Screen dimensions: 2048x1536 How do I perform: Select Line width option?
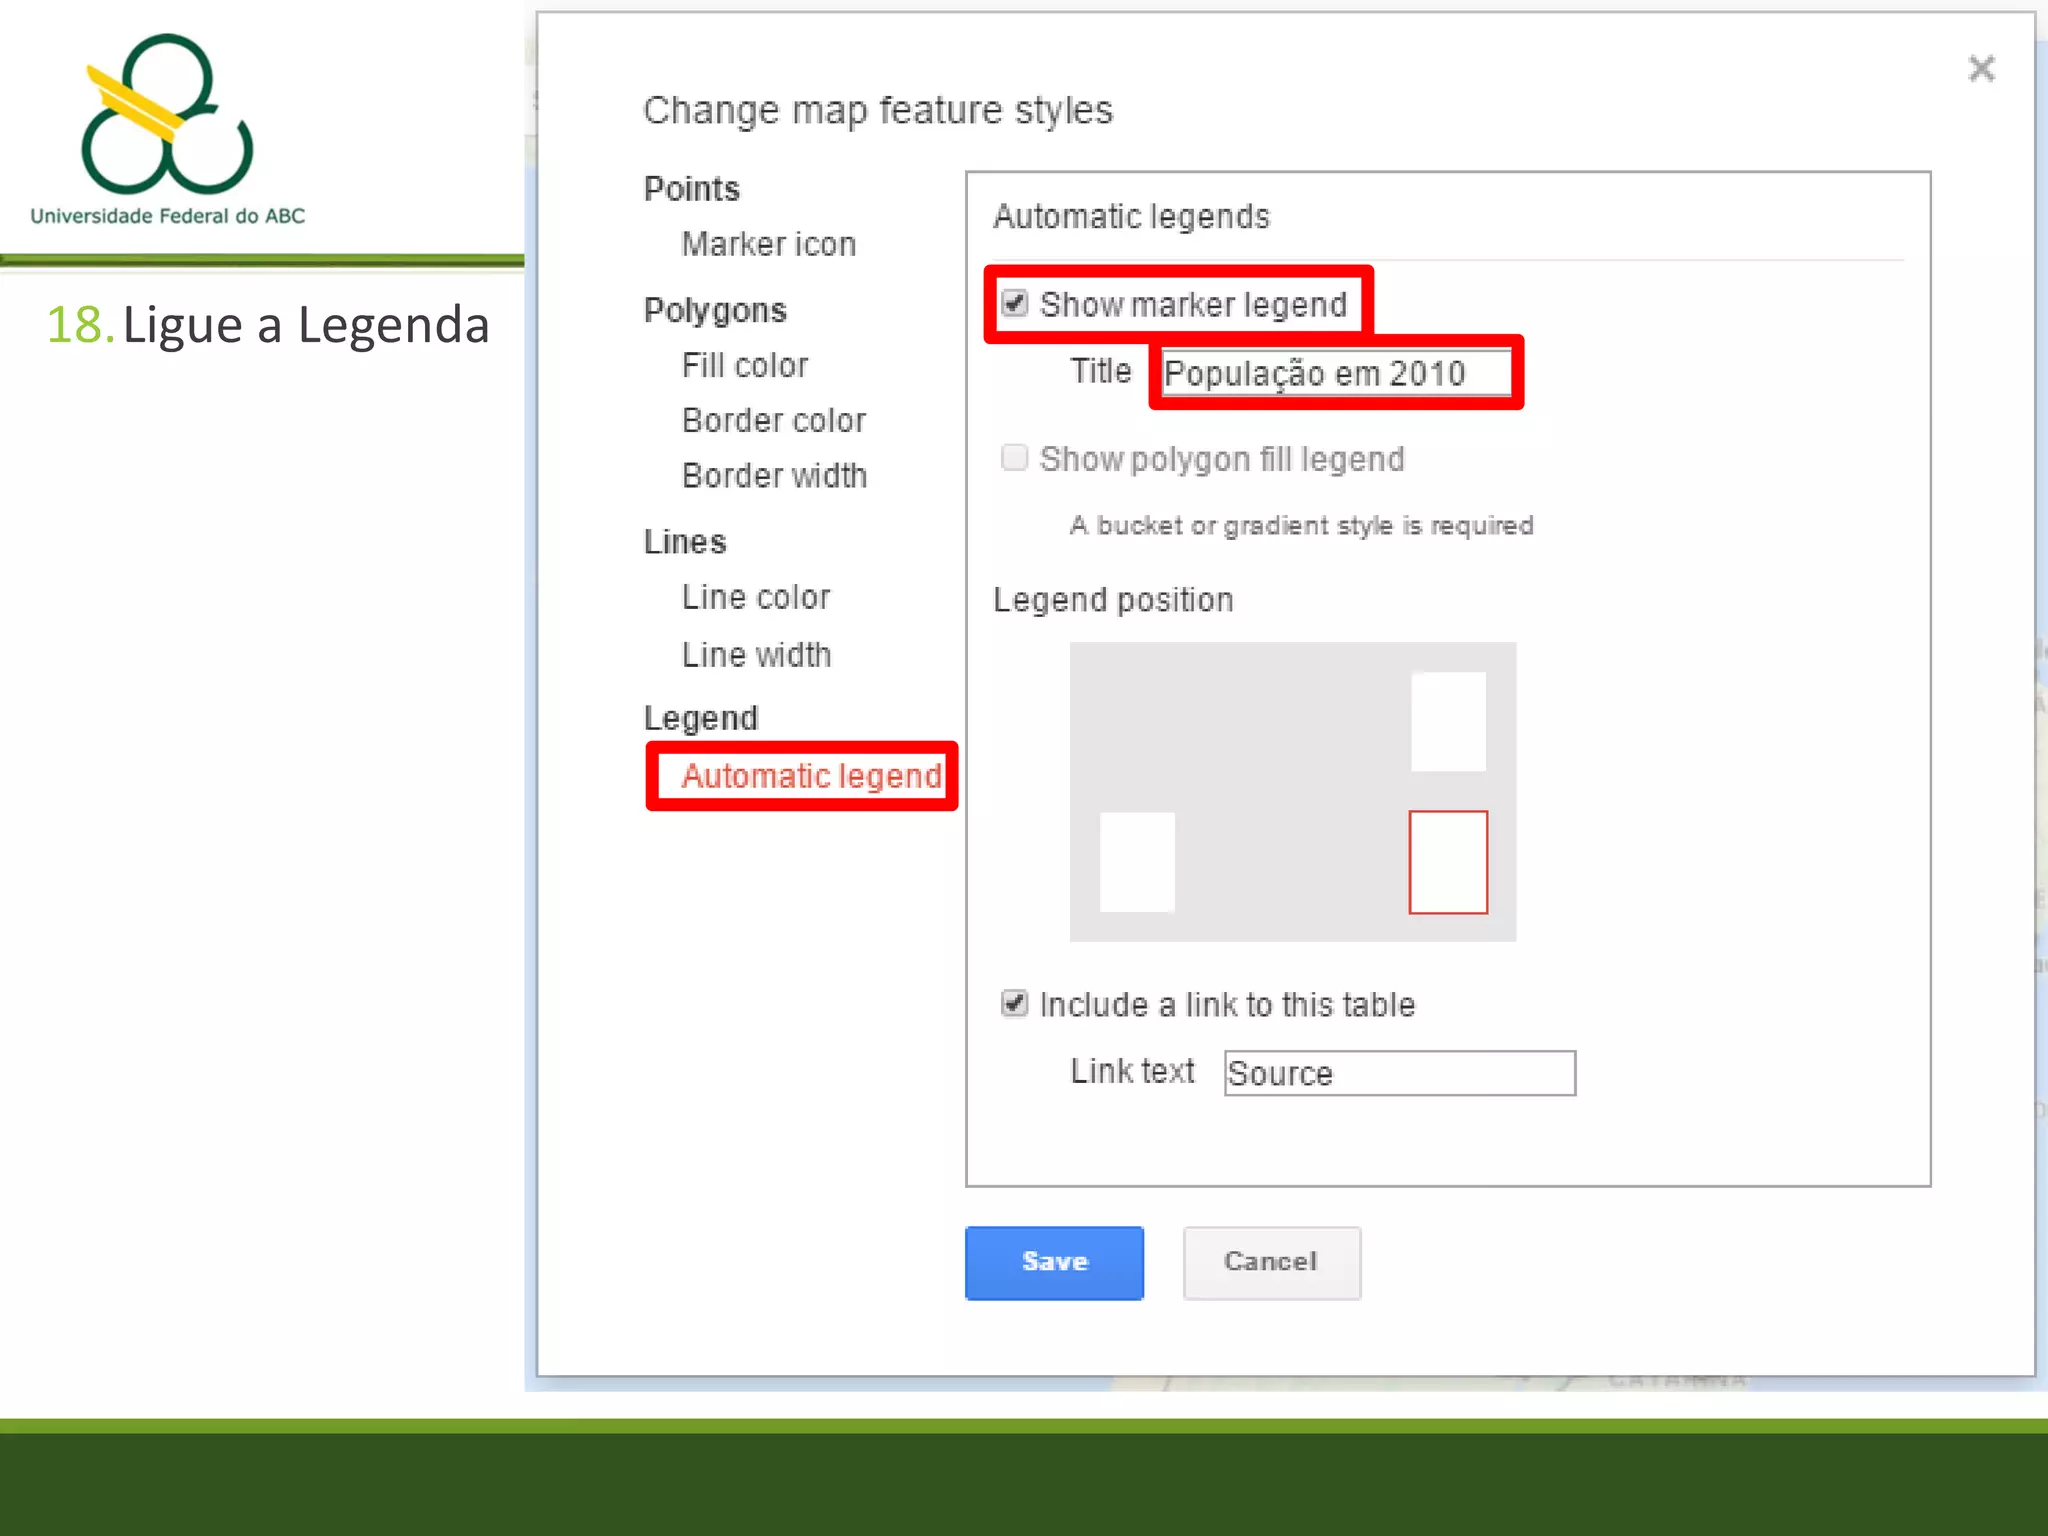click(756, 655)
